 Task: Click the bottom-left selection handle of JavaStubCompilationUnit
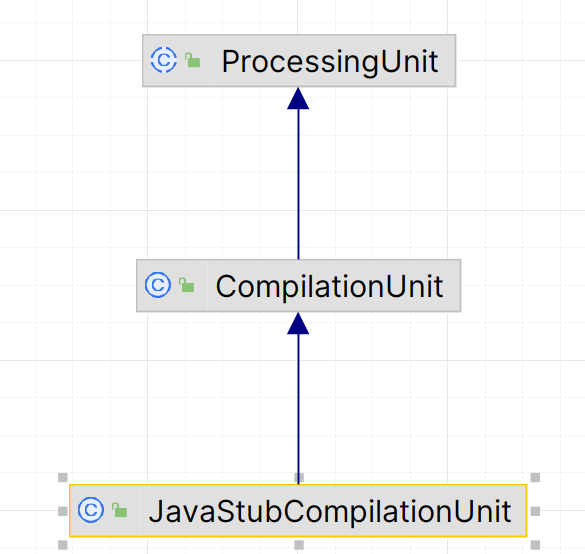pos(63,545)
